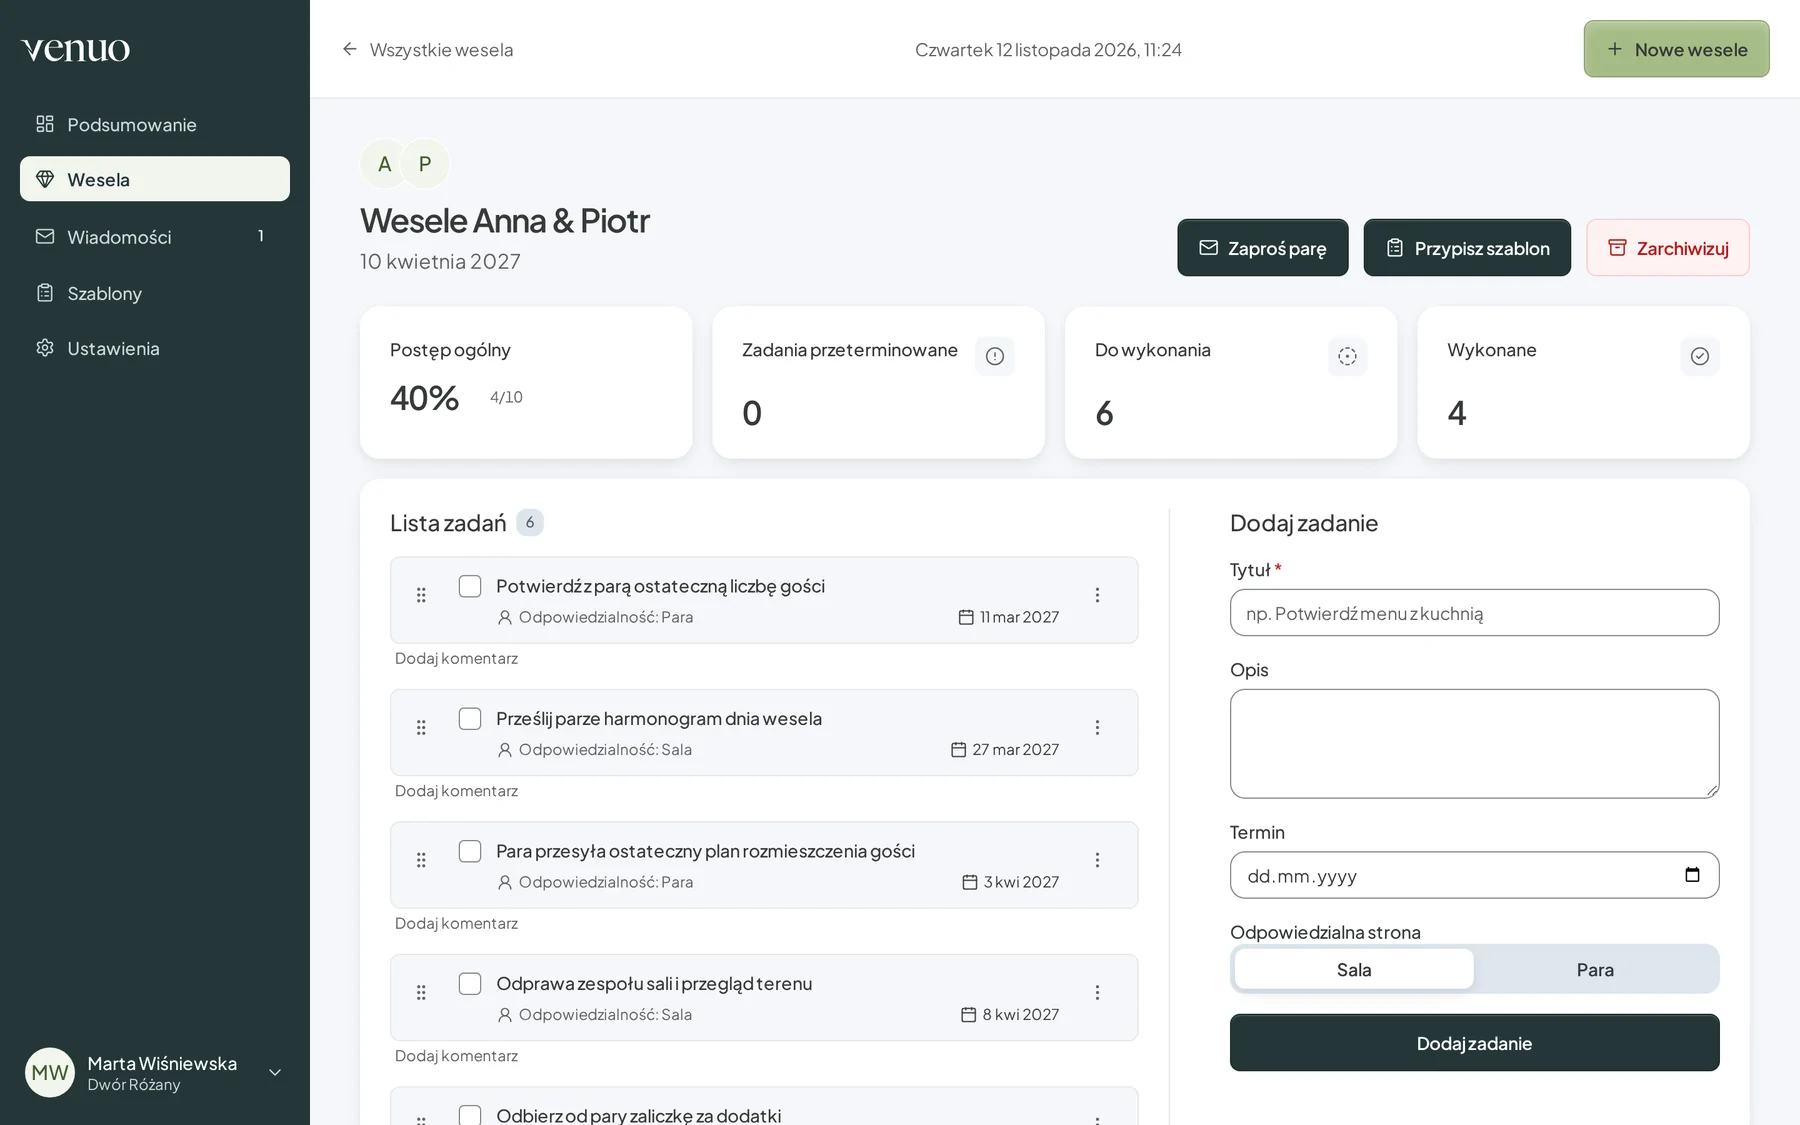Click into the Opis text area

coord(1474,743)
